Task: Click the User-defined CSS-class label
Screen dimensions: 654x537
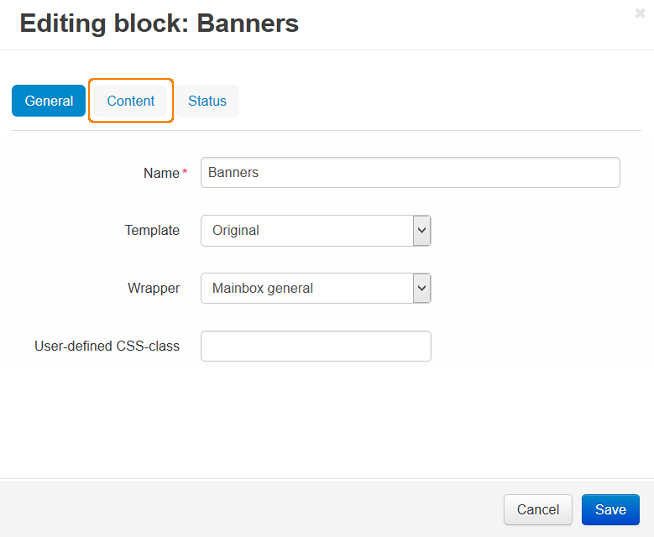Action: 107,346
